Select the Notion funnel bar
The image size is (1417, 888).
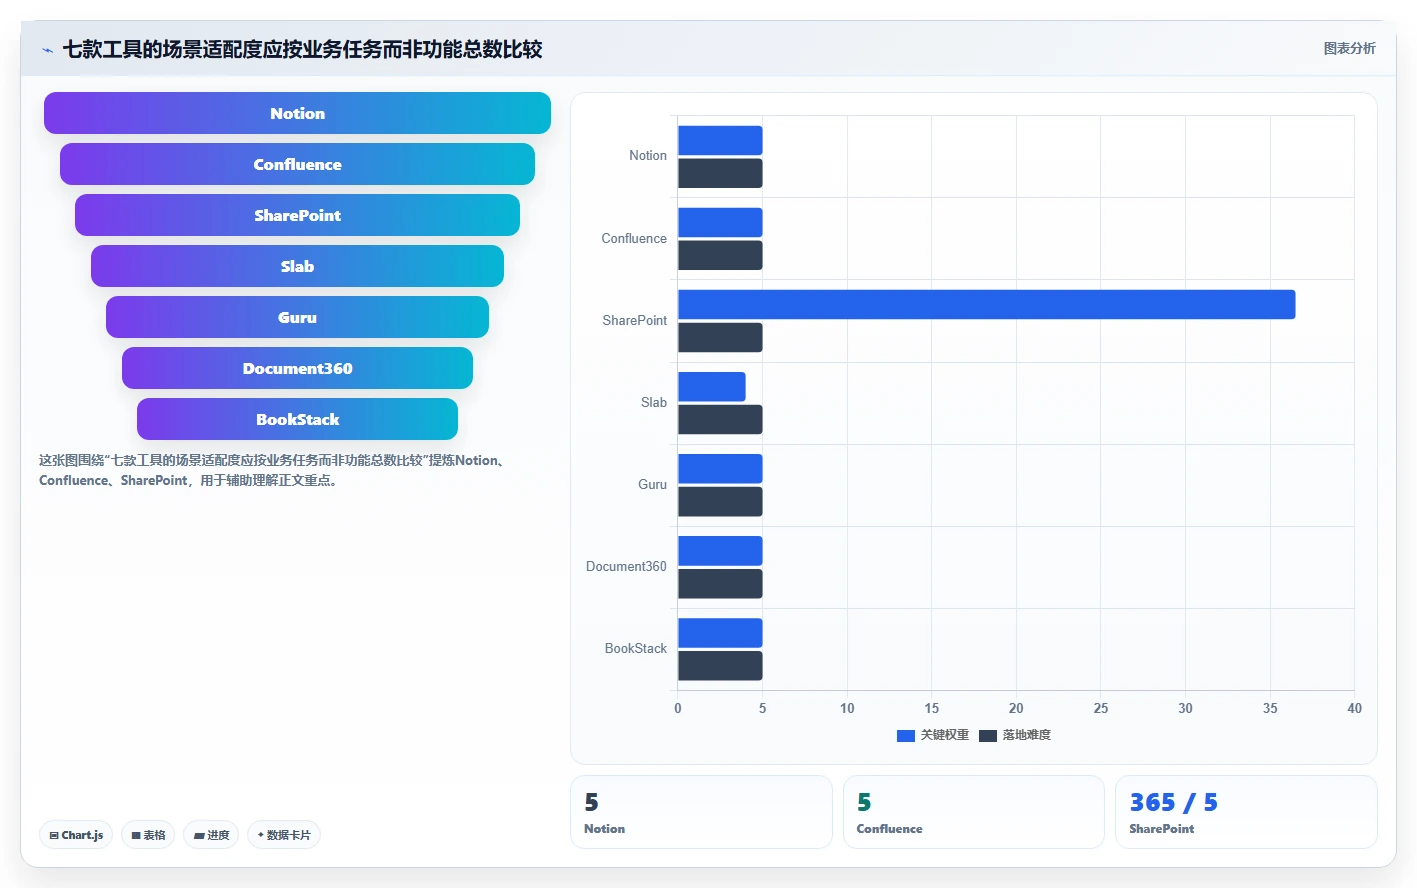[297, 113]
